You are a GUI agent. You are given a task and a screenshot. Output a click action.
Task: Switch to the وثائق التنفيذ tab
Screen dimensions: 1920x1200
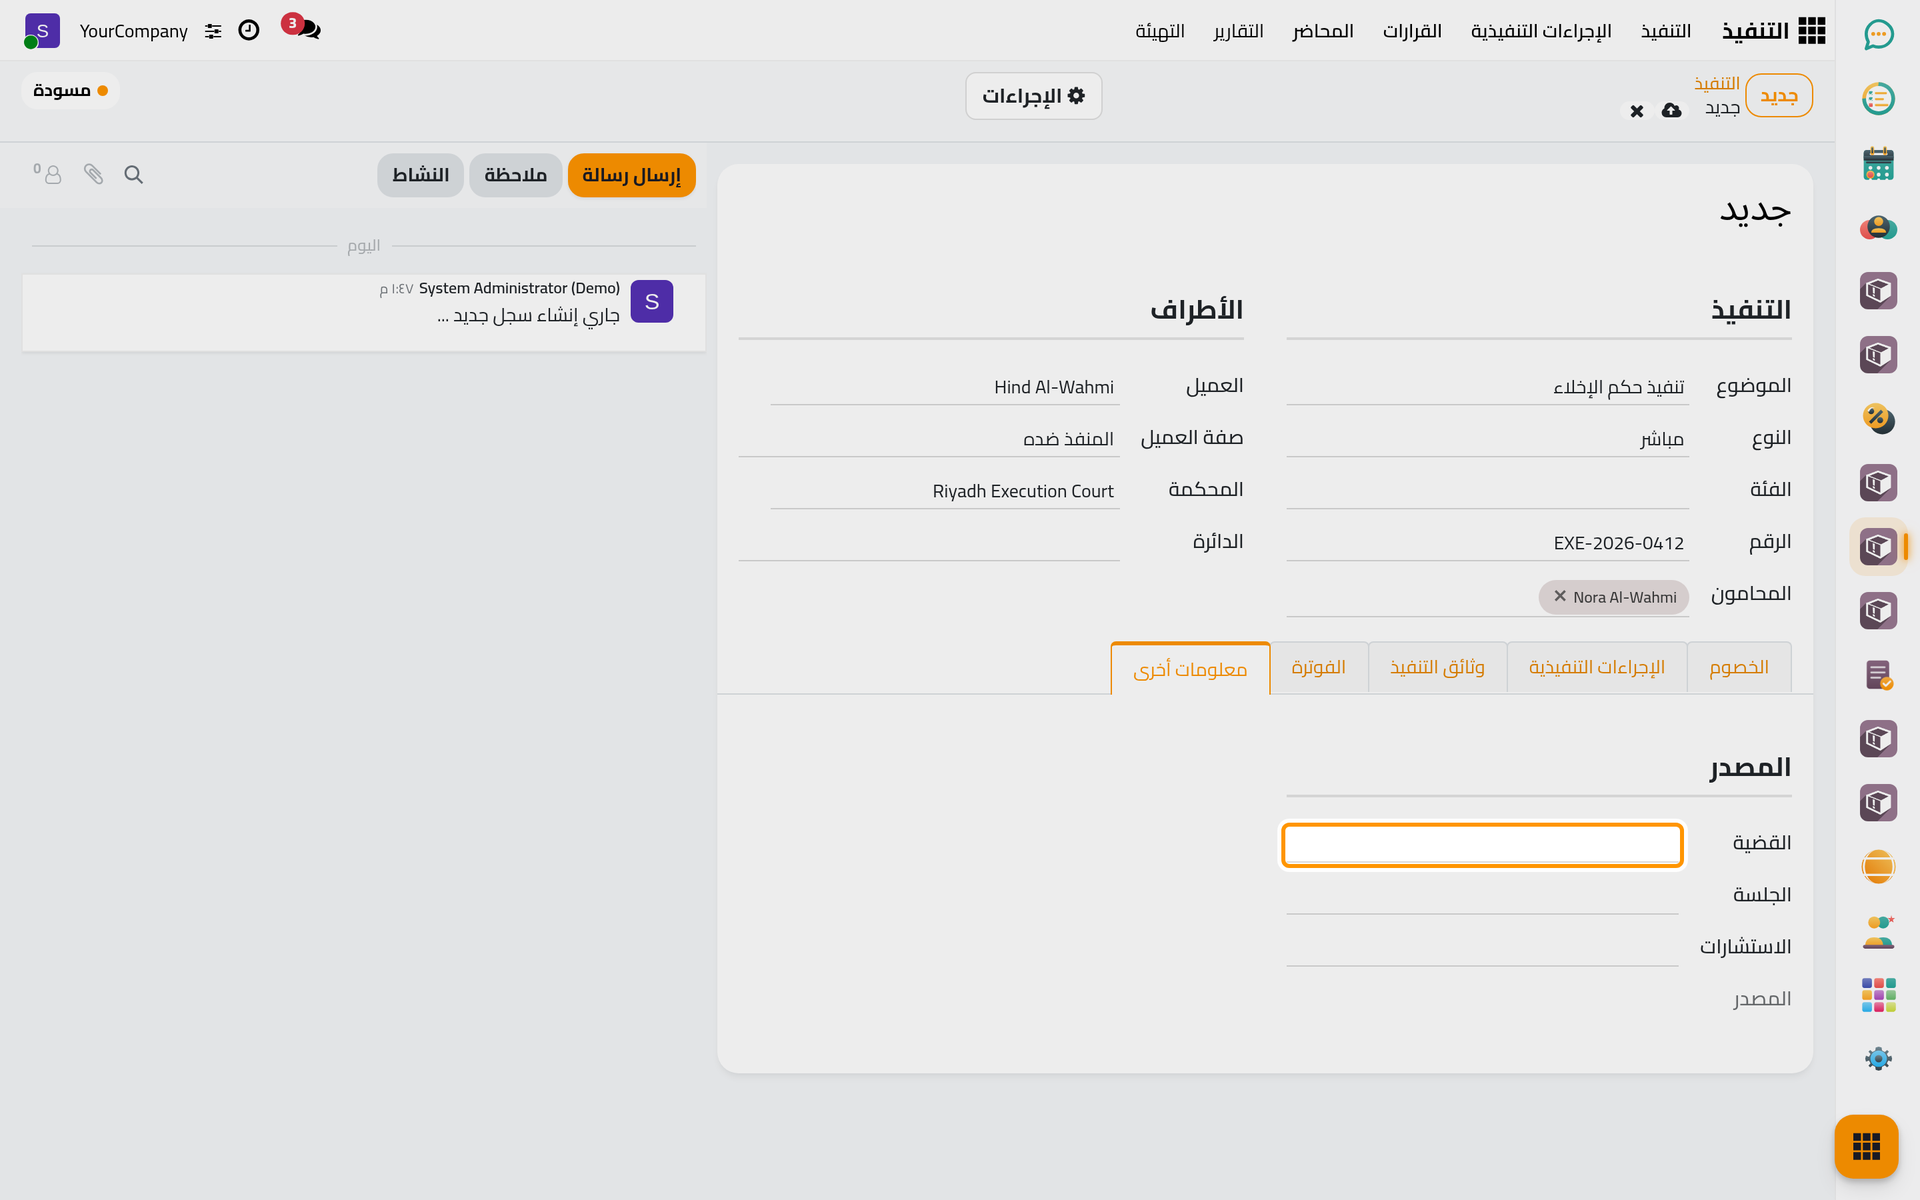(x=1437, y=667)
